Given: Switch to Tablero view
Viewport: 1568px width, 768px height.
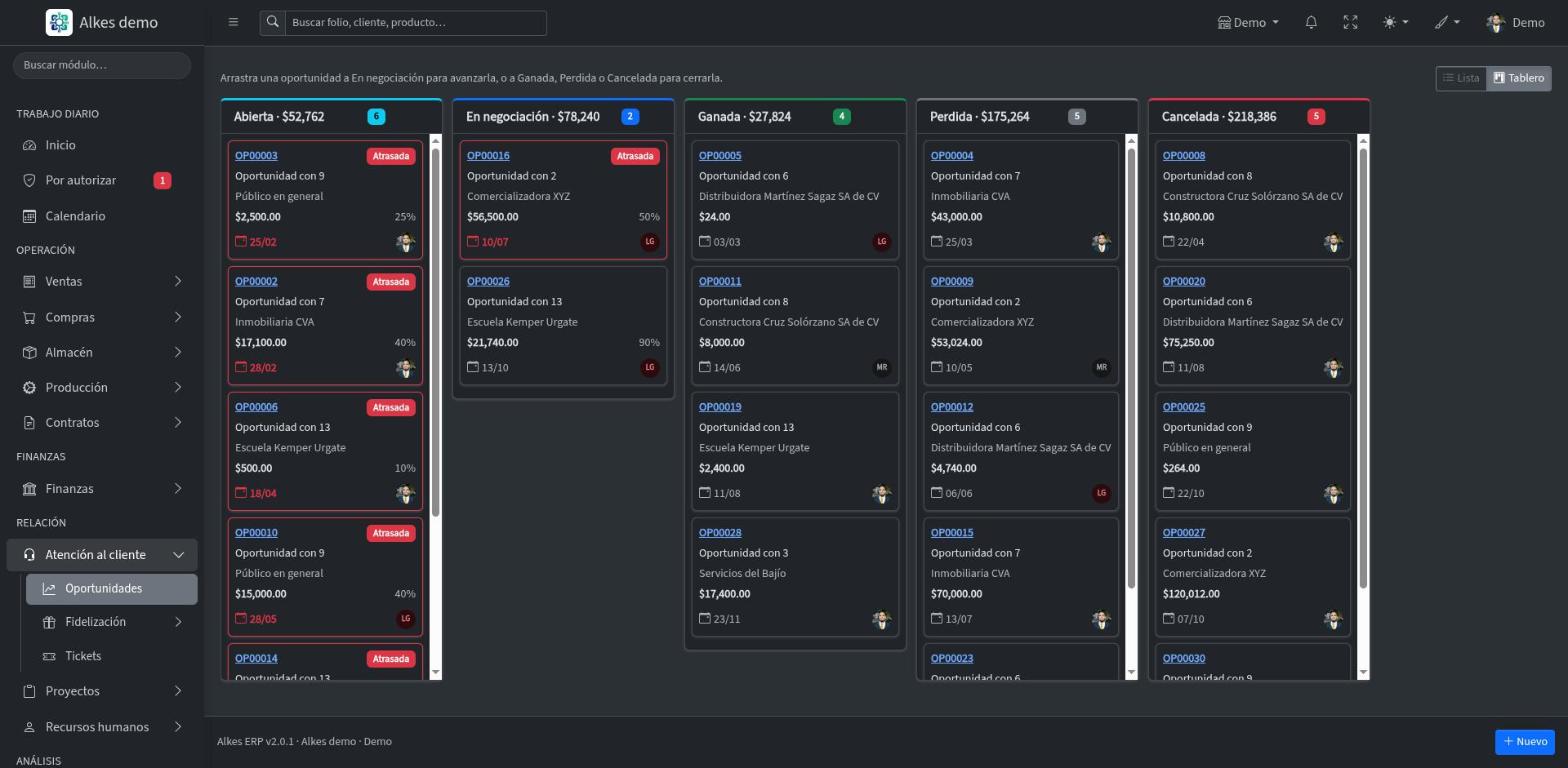Looking at the screenshot, I should pyautogui.click(x=1518, y=78).
